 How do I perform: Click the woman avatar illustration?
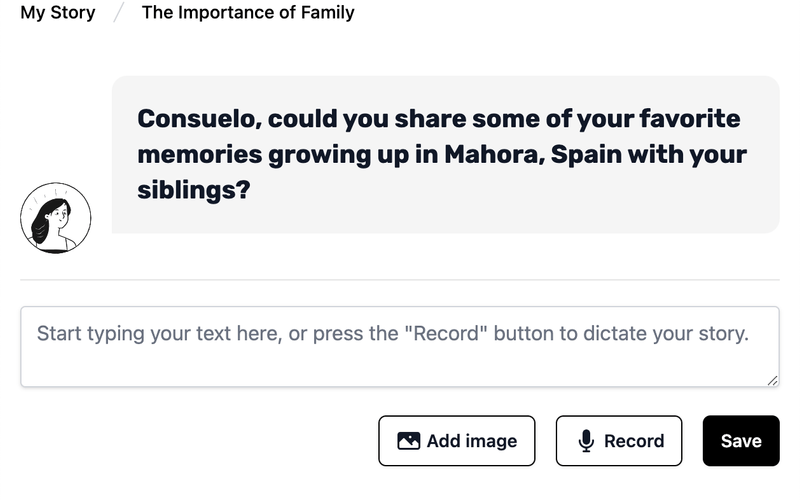tap(56, 218)
